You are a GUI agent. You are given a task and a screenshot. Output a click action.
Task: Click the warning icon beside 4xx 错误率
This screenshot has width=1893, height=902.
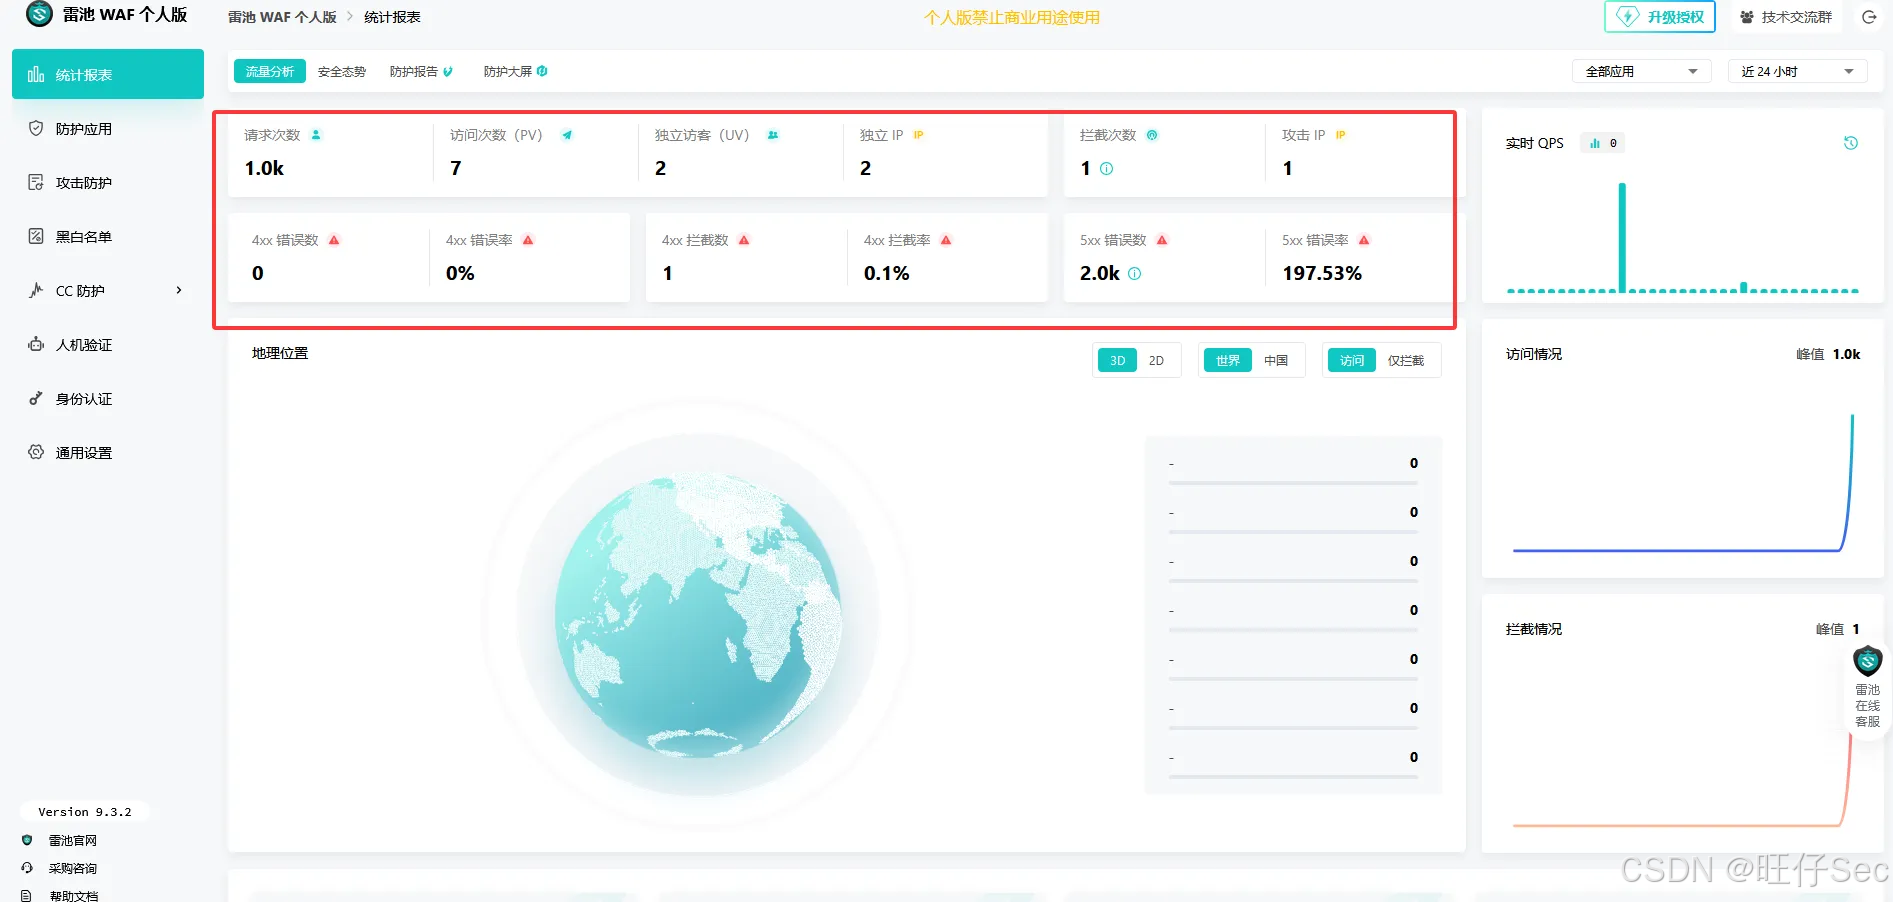tap(528, 240)
